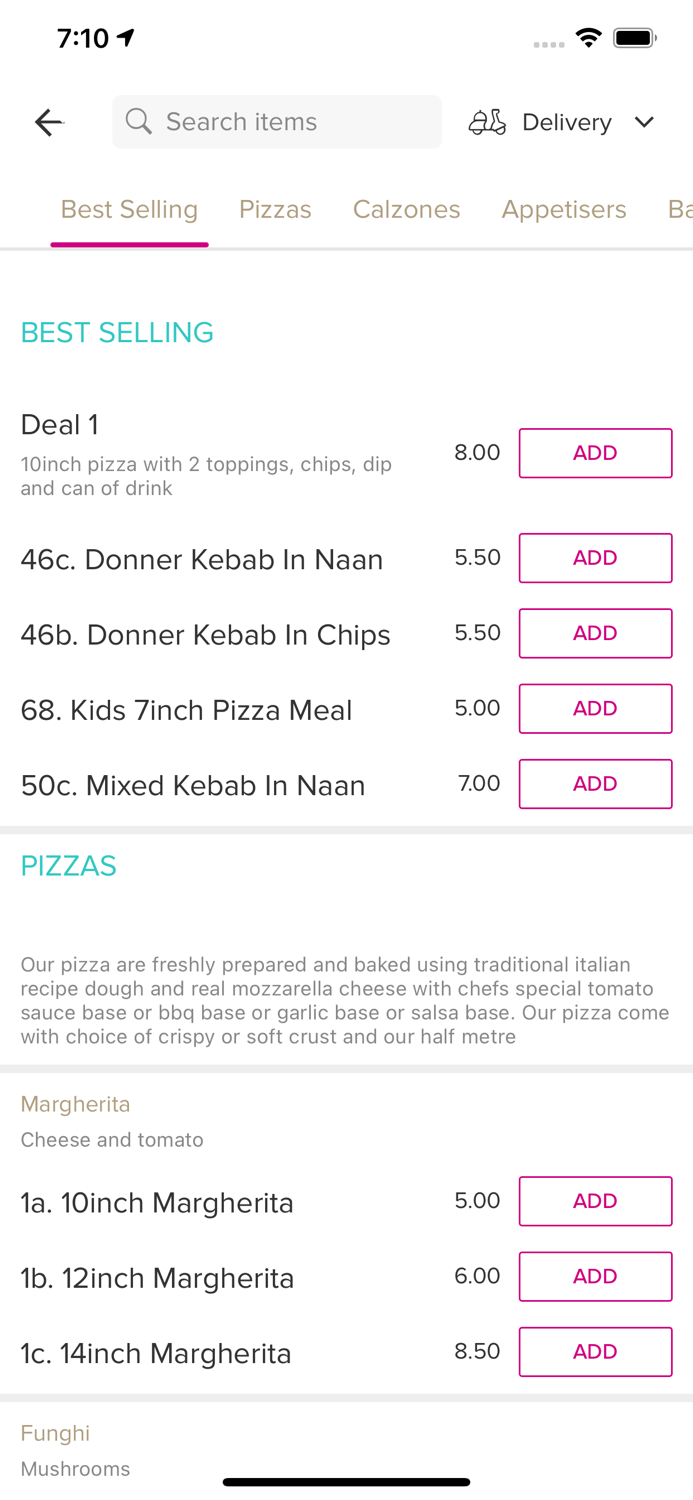Open the Appetisers tab
Screen dimensions: 693x1500
(564, 210)
